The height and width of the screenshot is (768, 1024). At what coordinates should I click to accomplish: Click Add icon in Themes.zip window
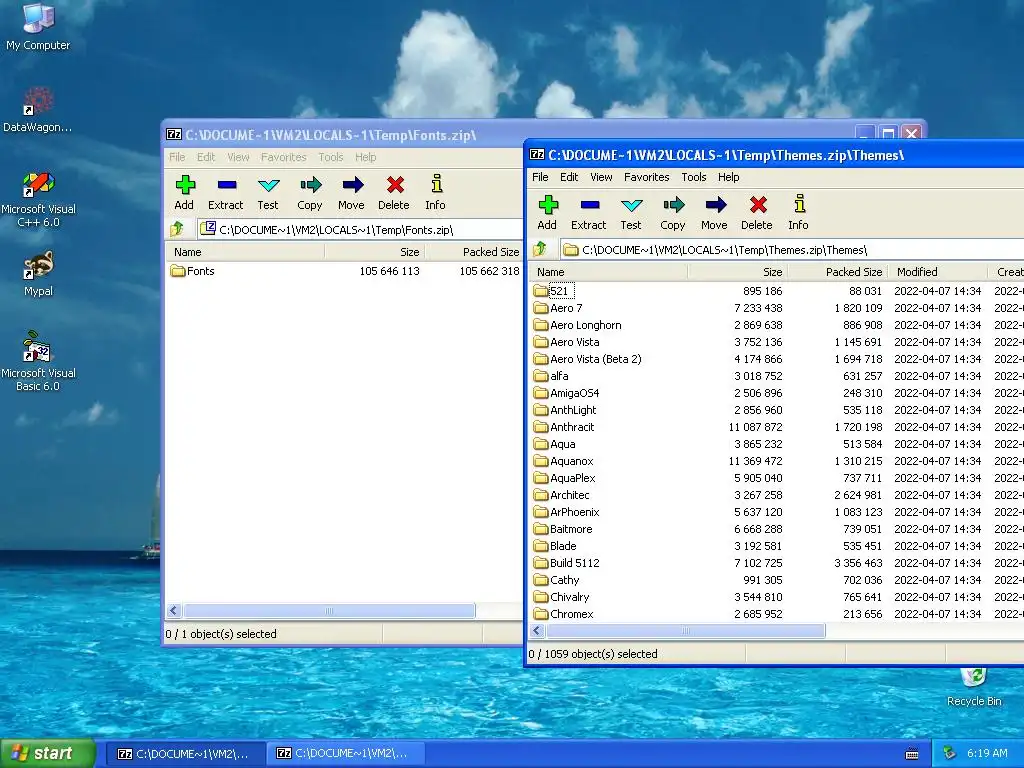click(548, 205)
